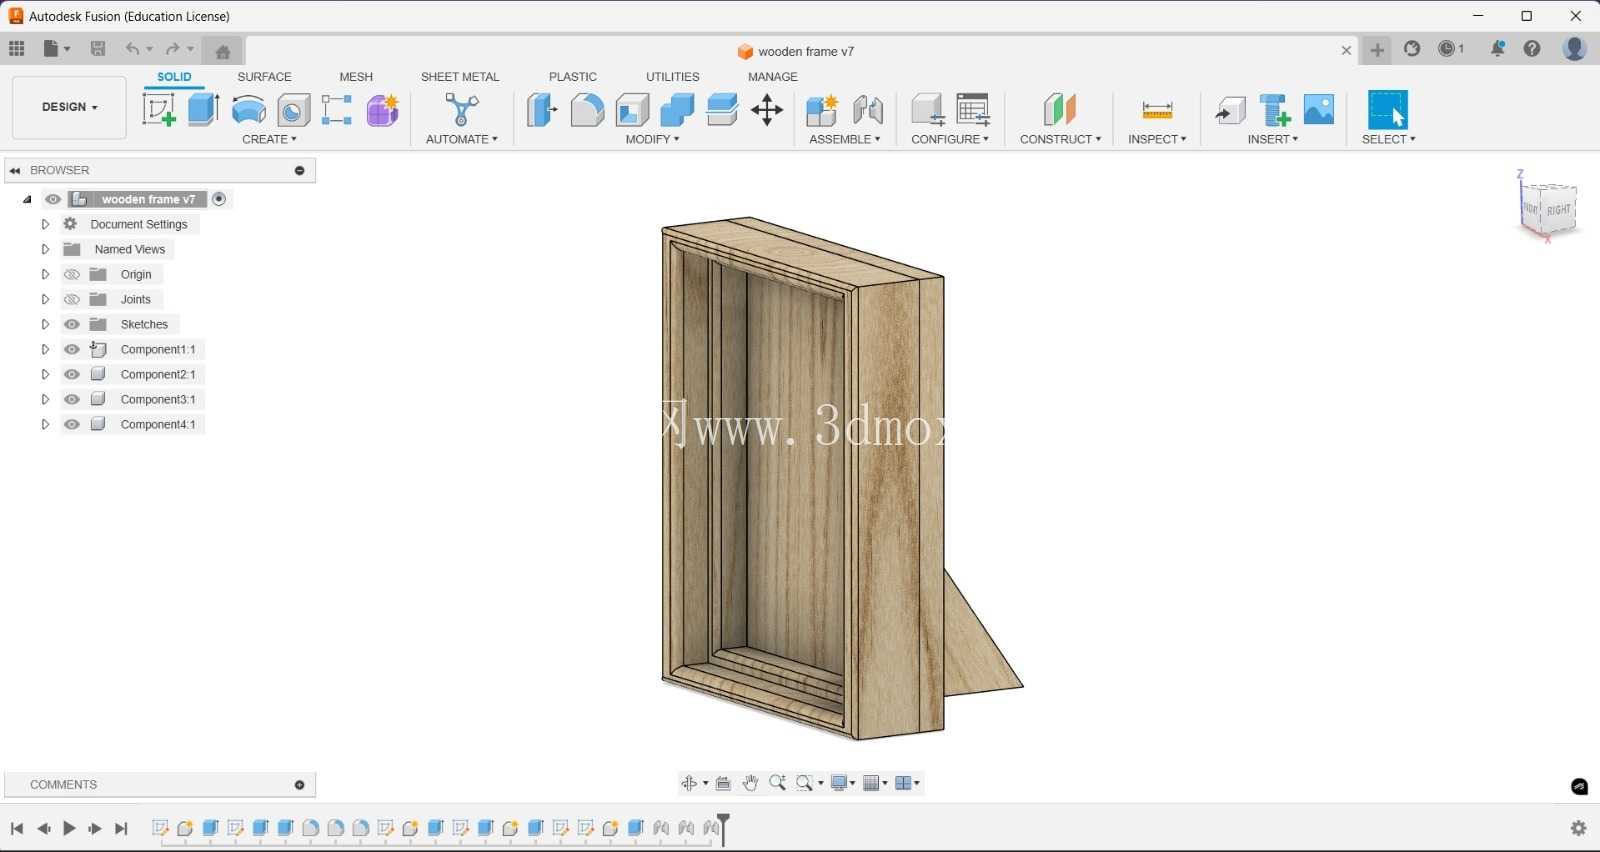Switch to the MESH tab
Screen dimensions: 1600x852
[356, 77]
